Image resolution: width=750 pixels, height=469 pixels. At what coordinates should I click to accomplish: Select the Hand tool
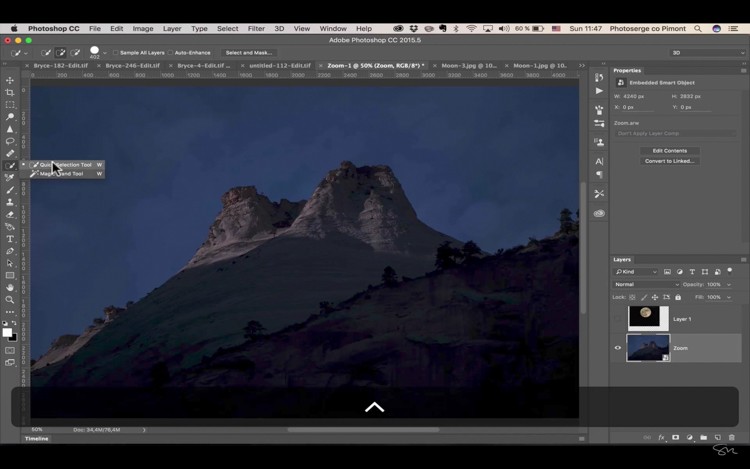click(x=10, y=288)
